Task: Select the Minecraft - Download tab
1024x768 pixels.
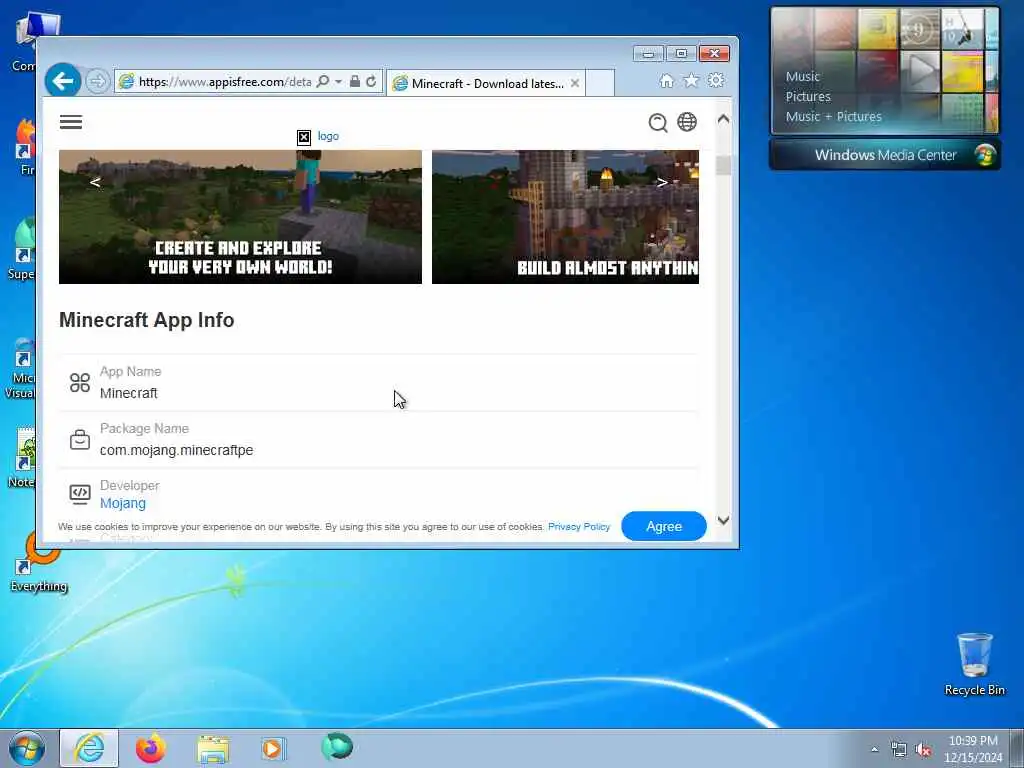Action: [487, 84]
